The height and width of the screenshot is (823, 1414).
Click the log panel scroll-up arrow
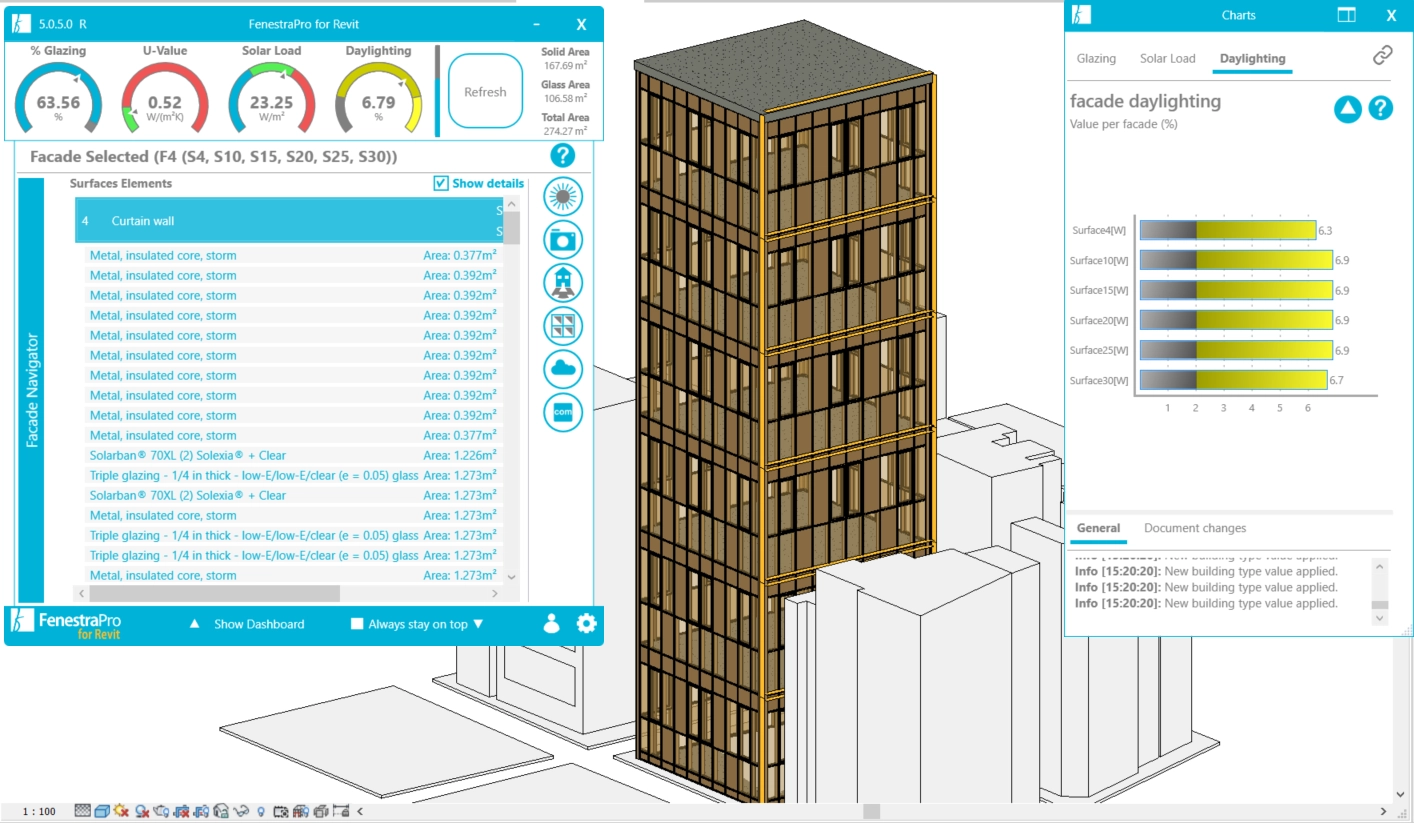(x=1380, y=566)
